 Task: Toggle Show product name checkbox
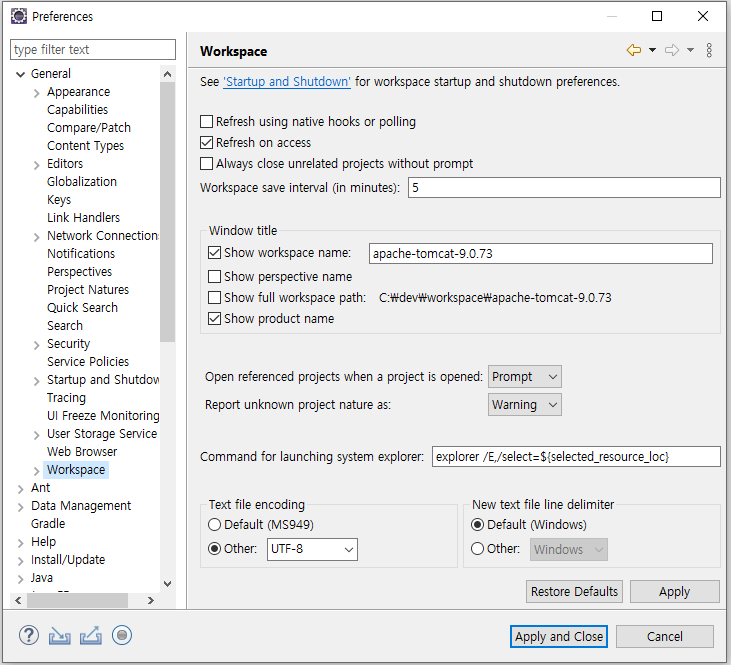point(214,319)
